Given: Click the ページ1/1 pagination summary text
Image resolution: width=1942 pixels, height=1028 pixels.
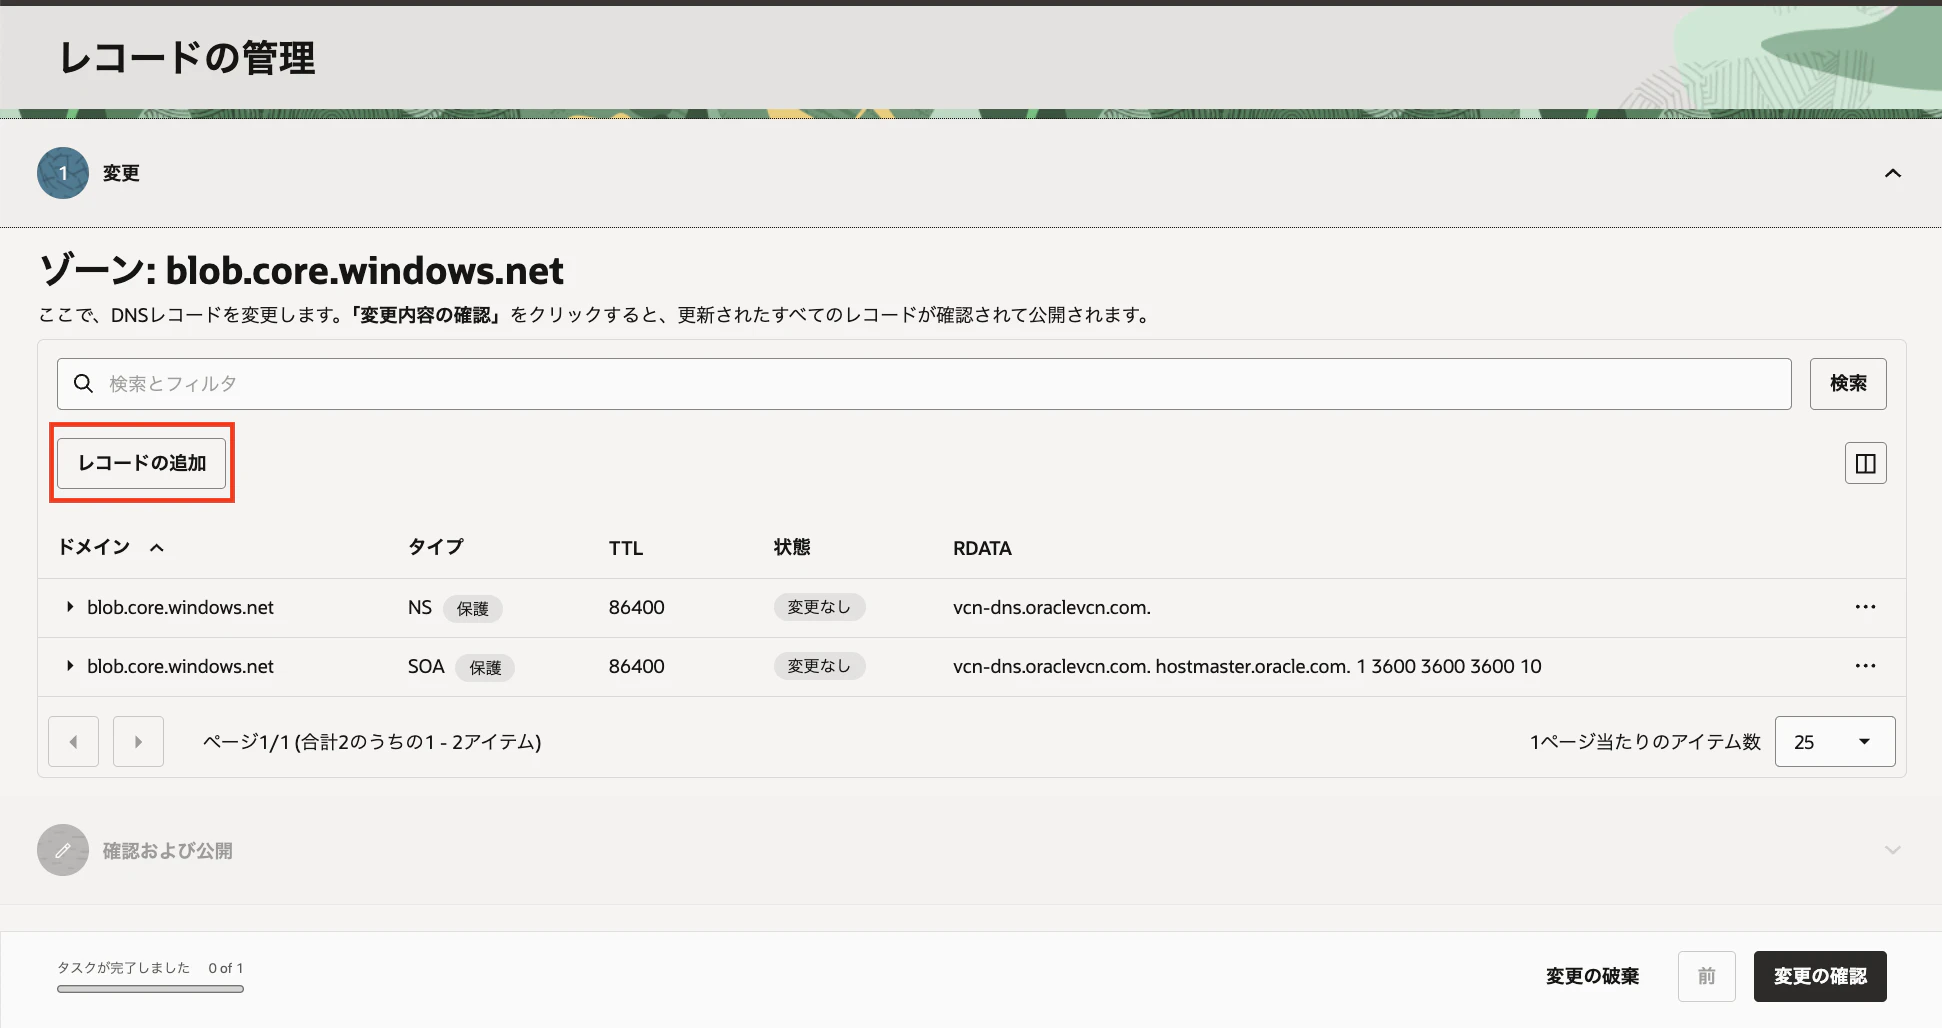Looking at the screenshot, I should tap(372, 742).
